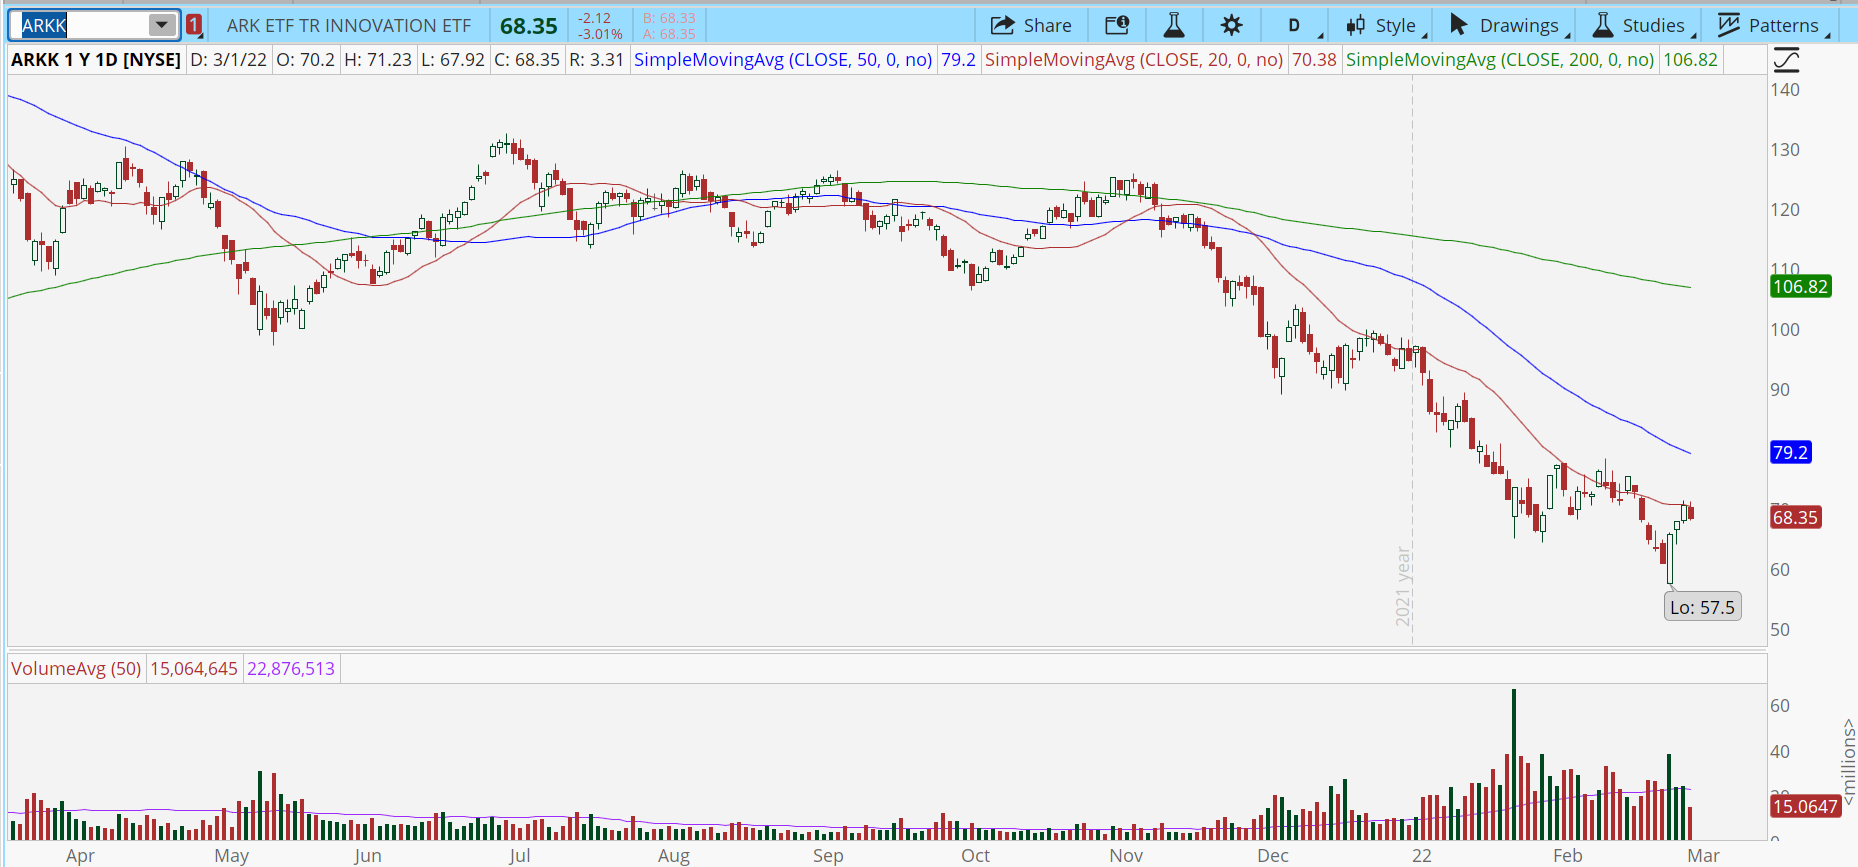Viewport: 1858px width, 867px height.
Task: Click the Apr label on time axis
Action: click(80, 856)
